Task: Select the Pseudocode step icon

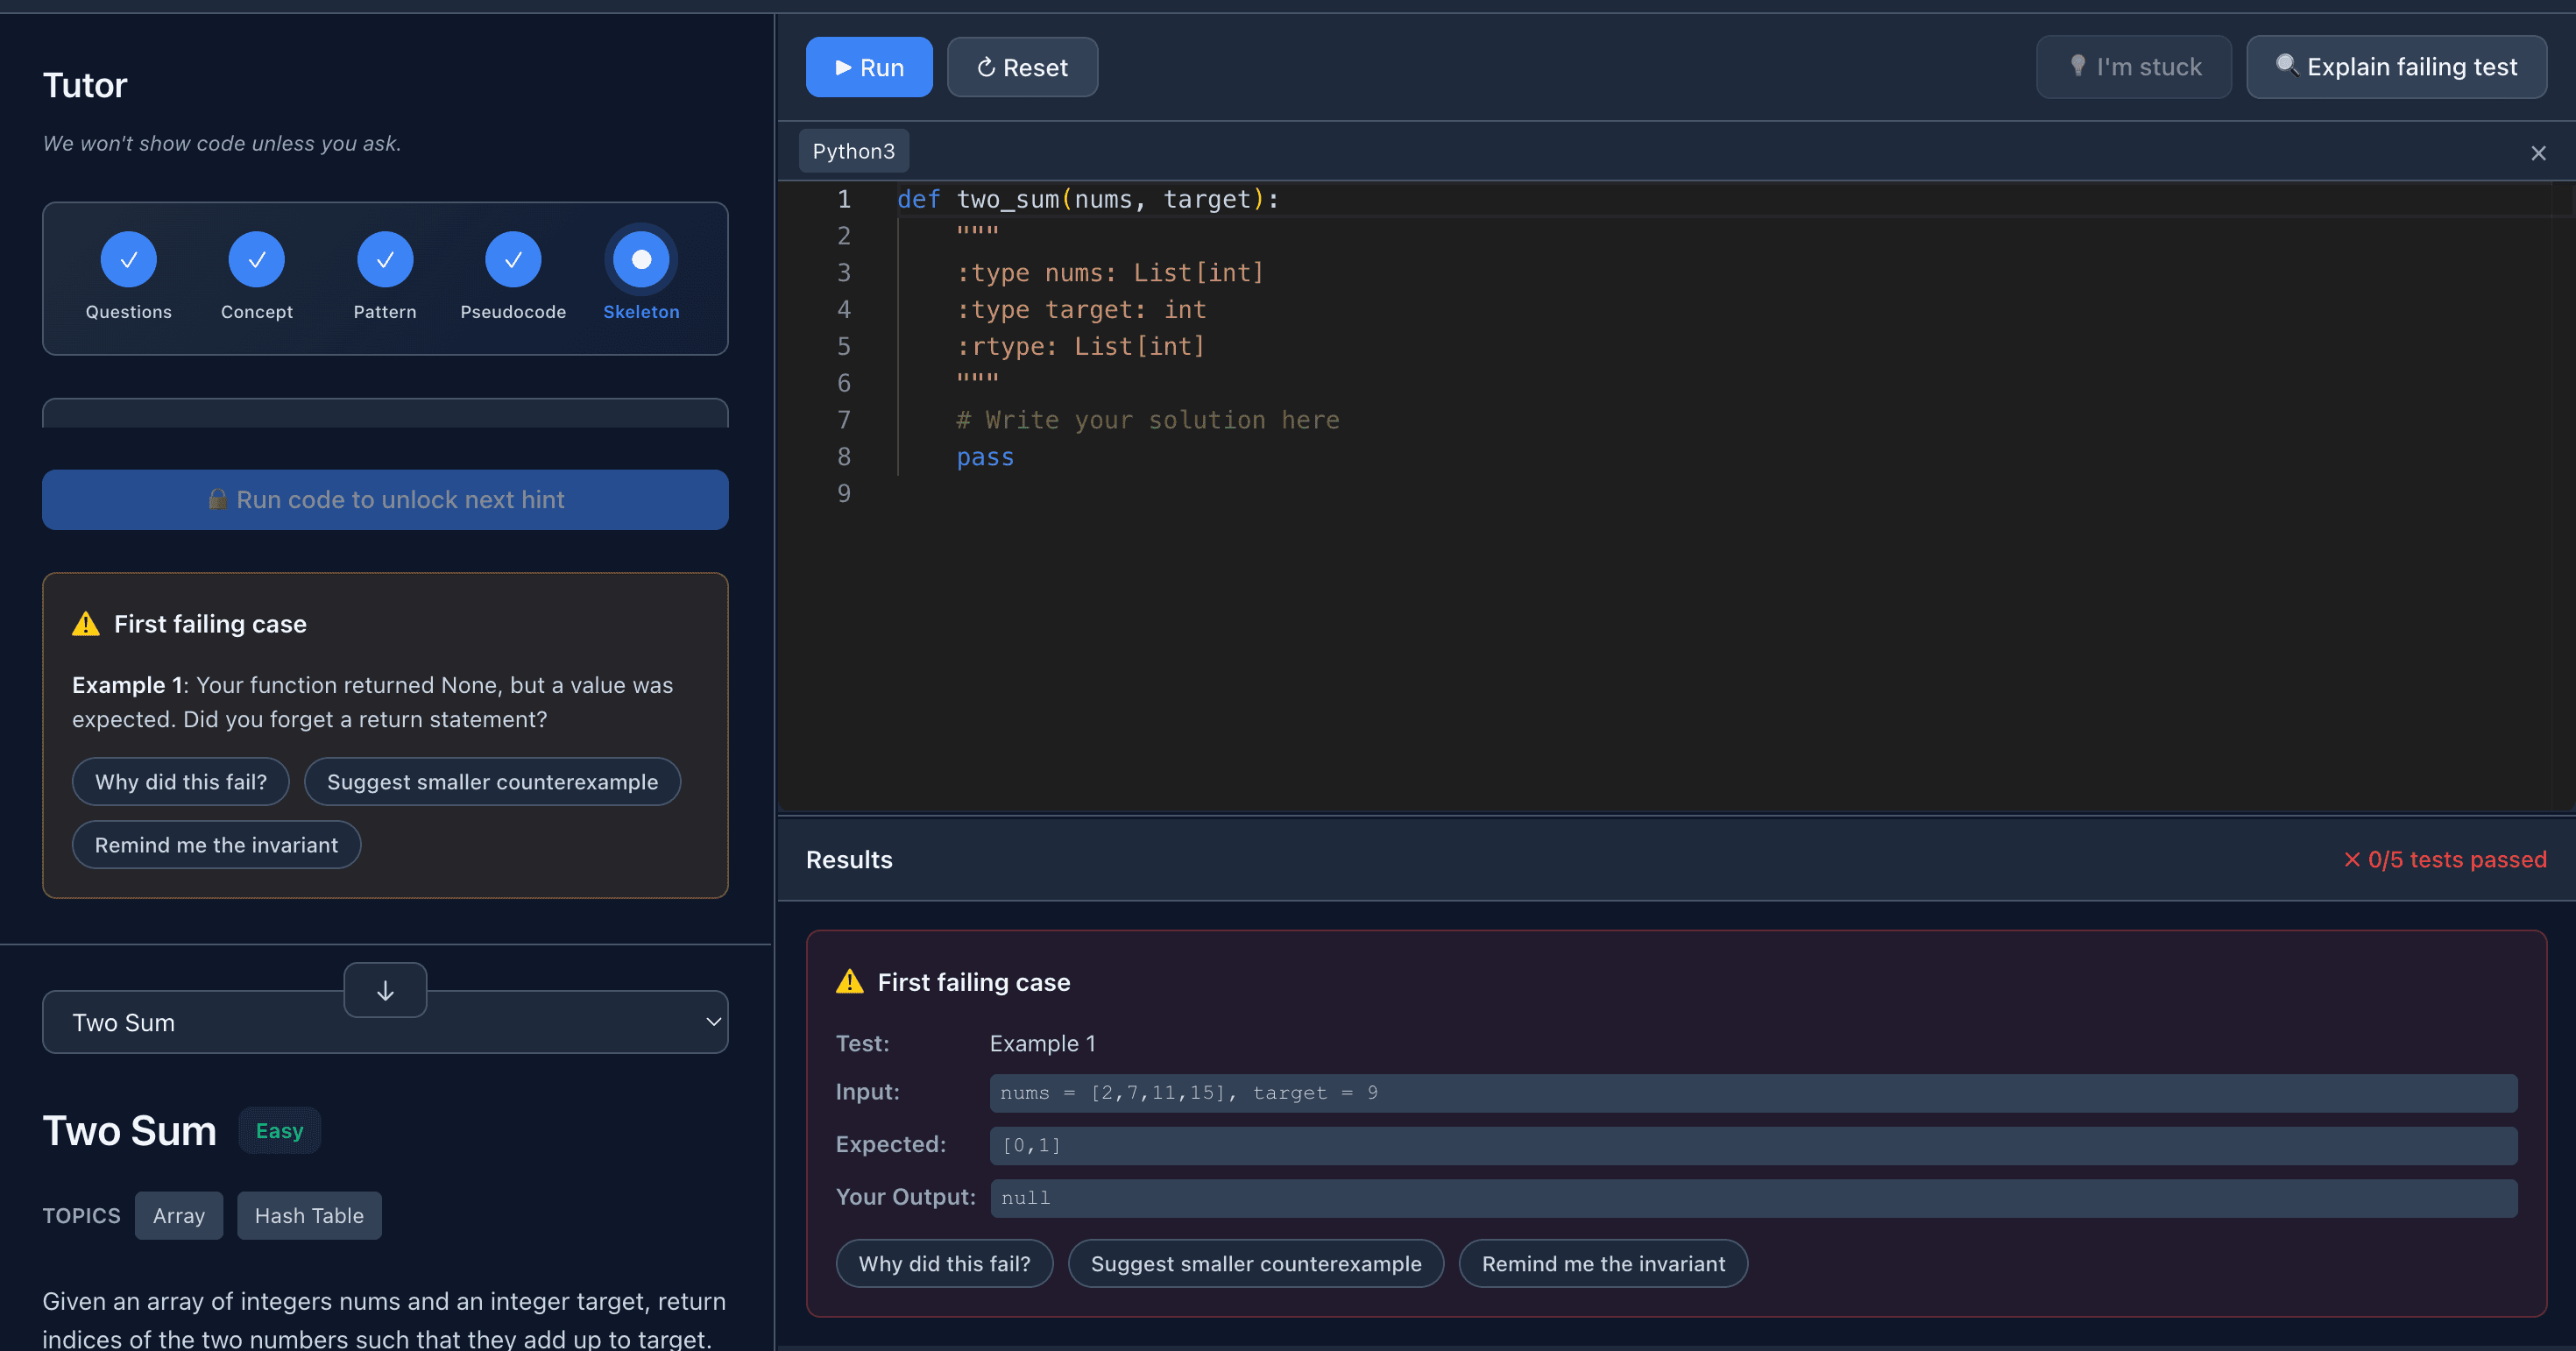Action: pyautogui.click(x=513, y=259)
